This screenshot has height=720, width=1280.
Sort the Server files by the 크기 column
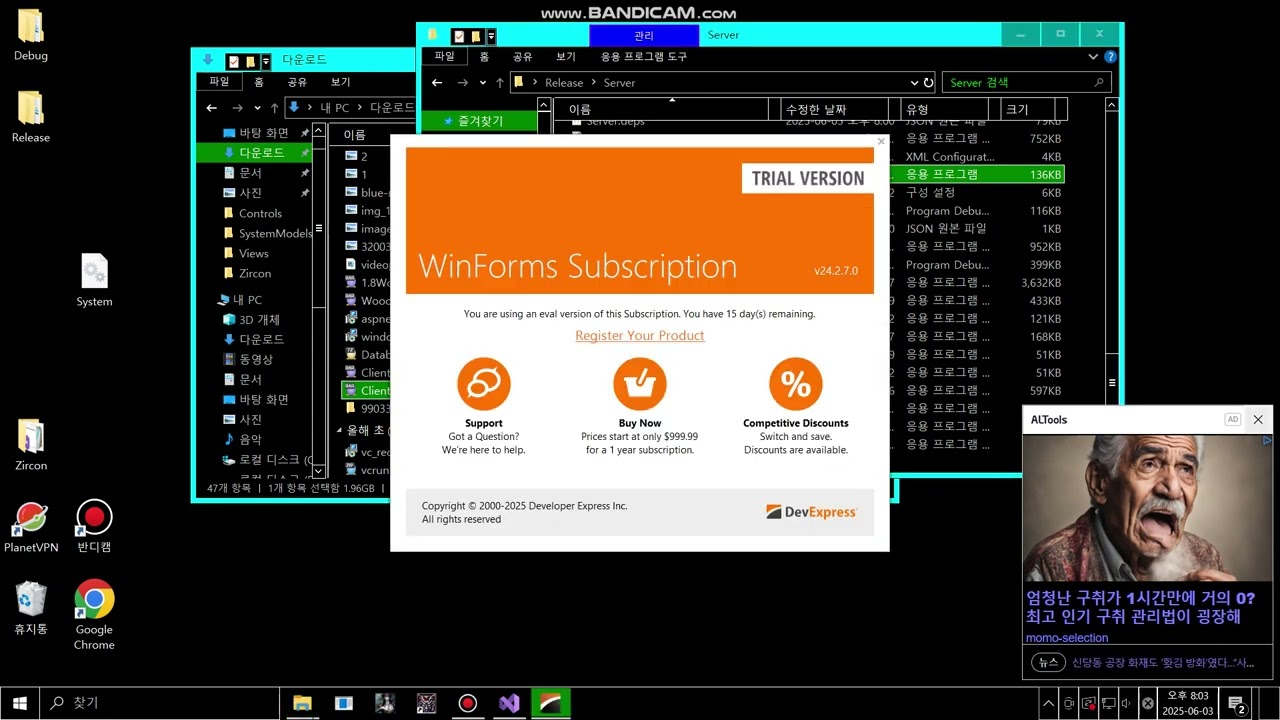tap(1027, 109)
